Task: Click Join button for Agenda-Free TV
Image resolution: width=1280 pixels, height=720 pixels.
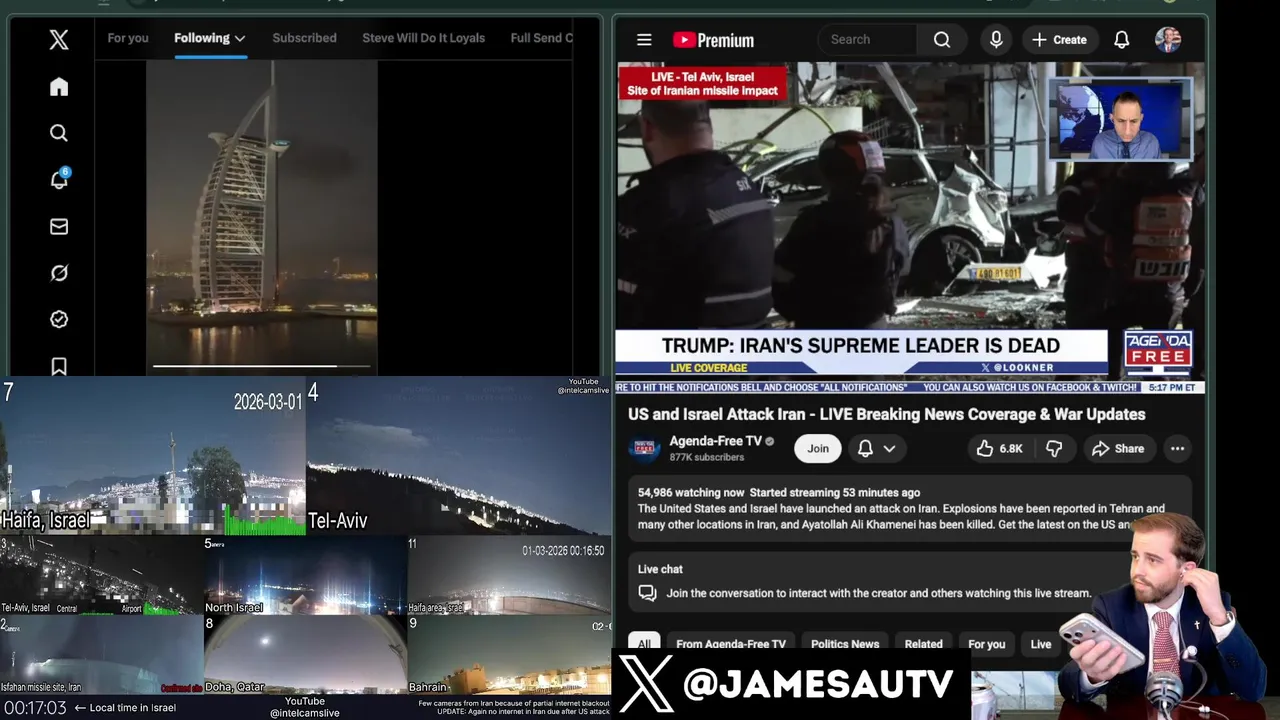Action: click(x=818, y=449)
